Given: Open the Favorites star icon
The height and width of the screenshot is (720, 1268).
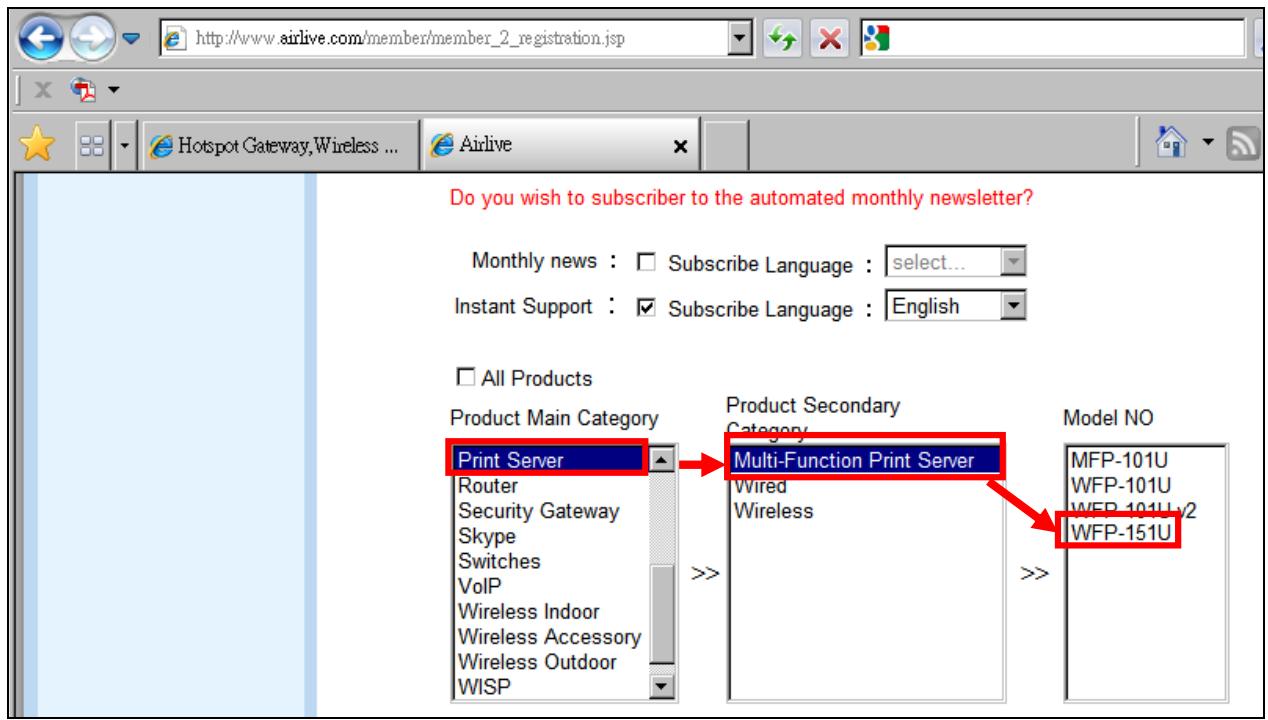Looking at the screenshot, I should coord(38,146).
